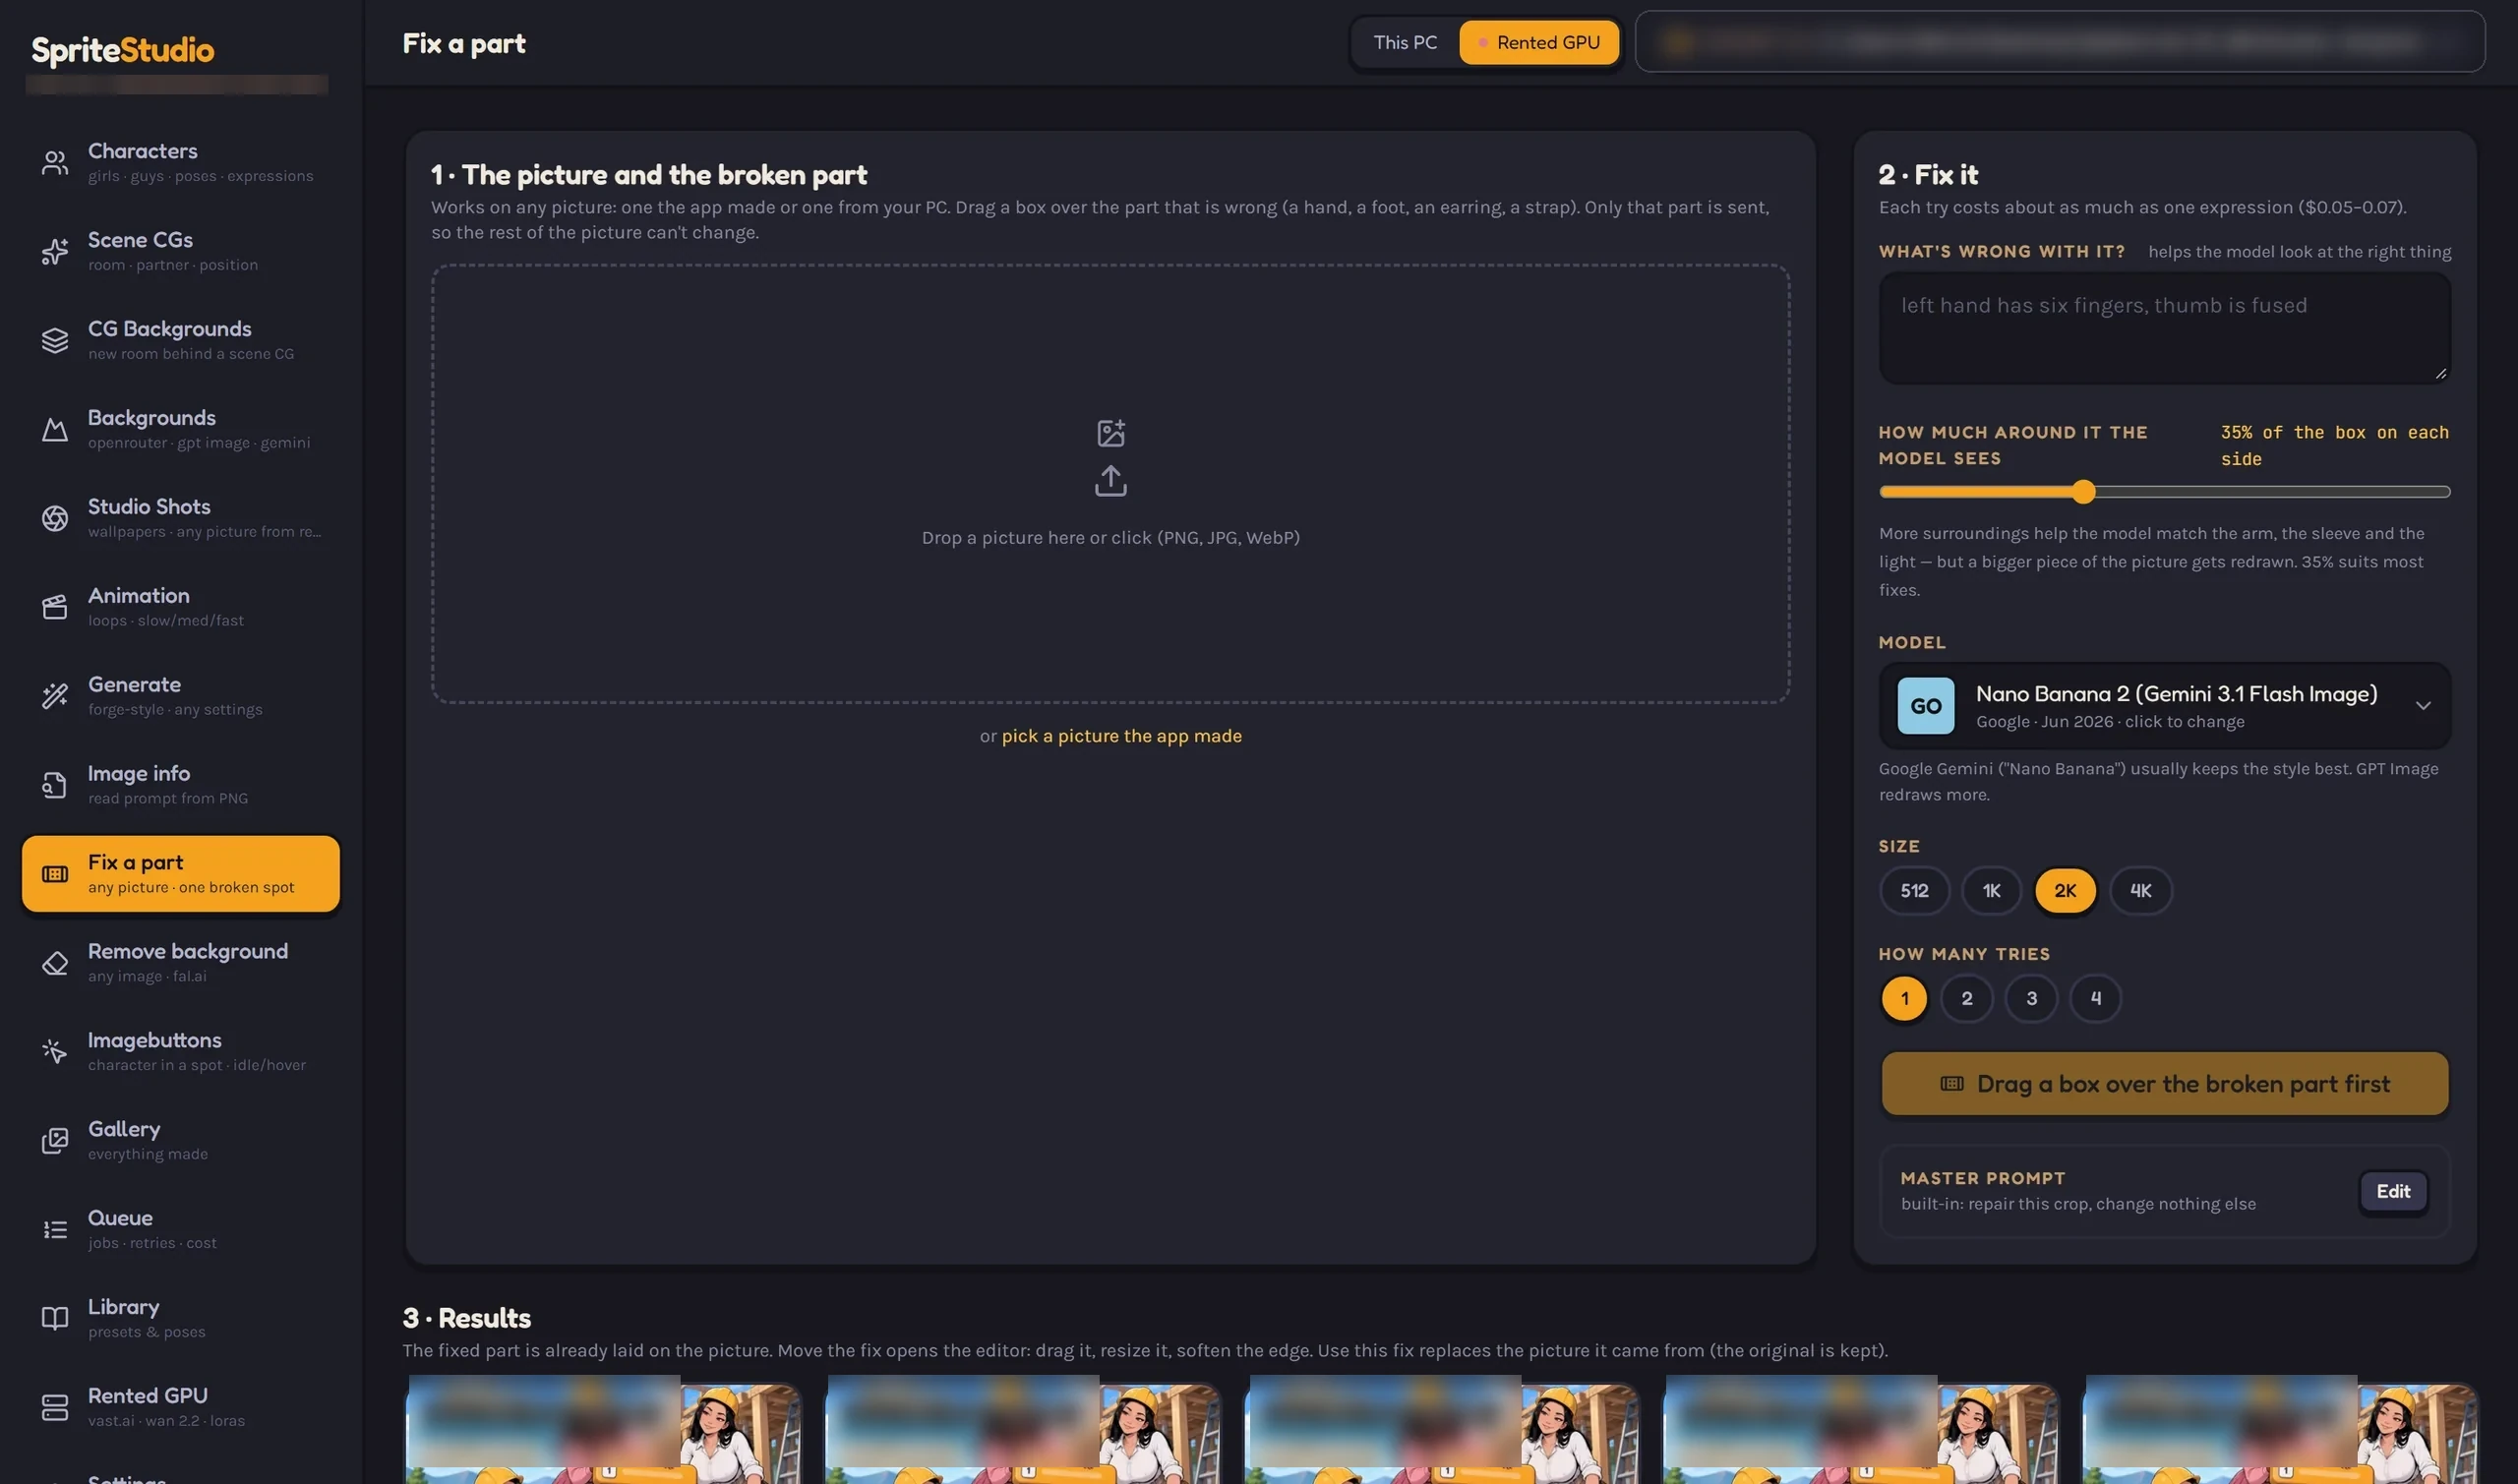Click the Backgrounds mountain icon
The height and width of the screenshot is (1484, 2518).
[x=55, y=430]
